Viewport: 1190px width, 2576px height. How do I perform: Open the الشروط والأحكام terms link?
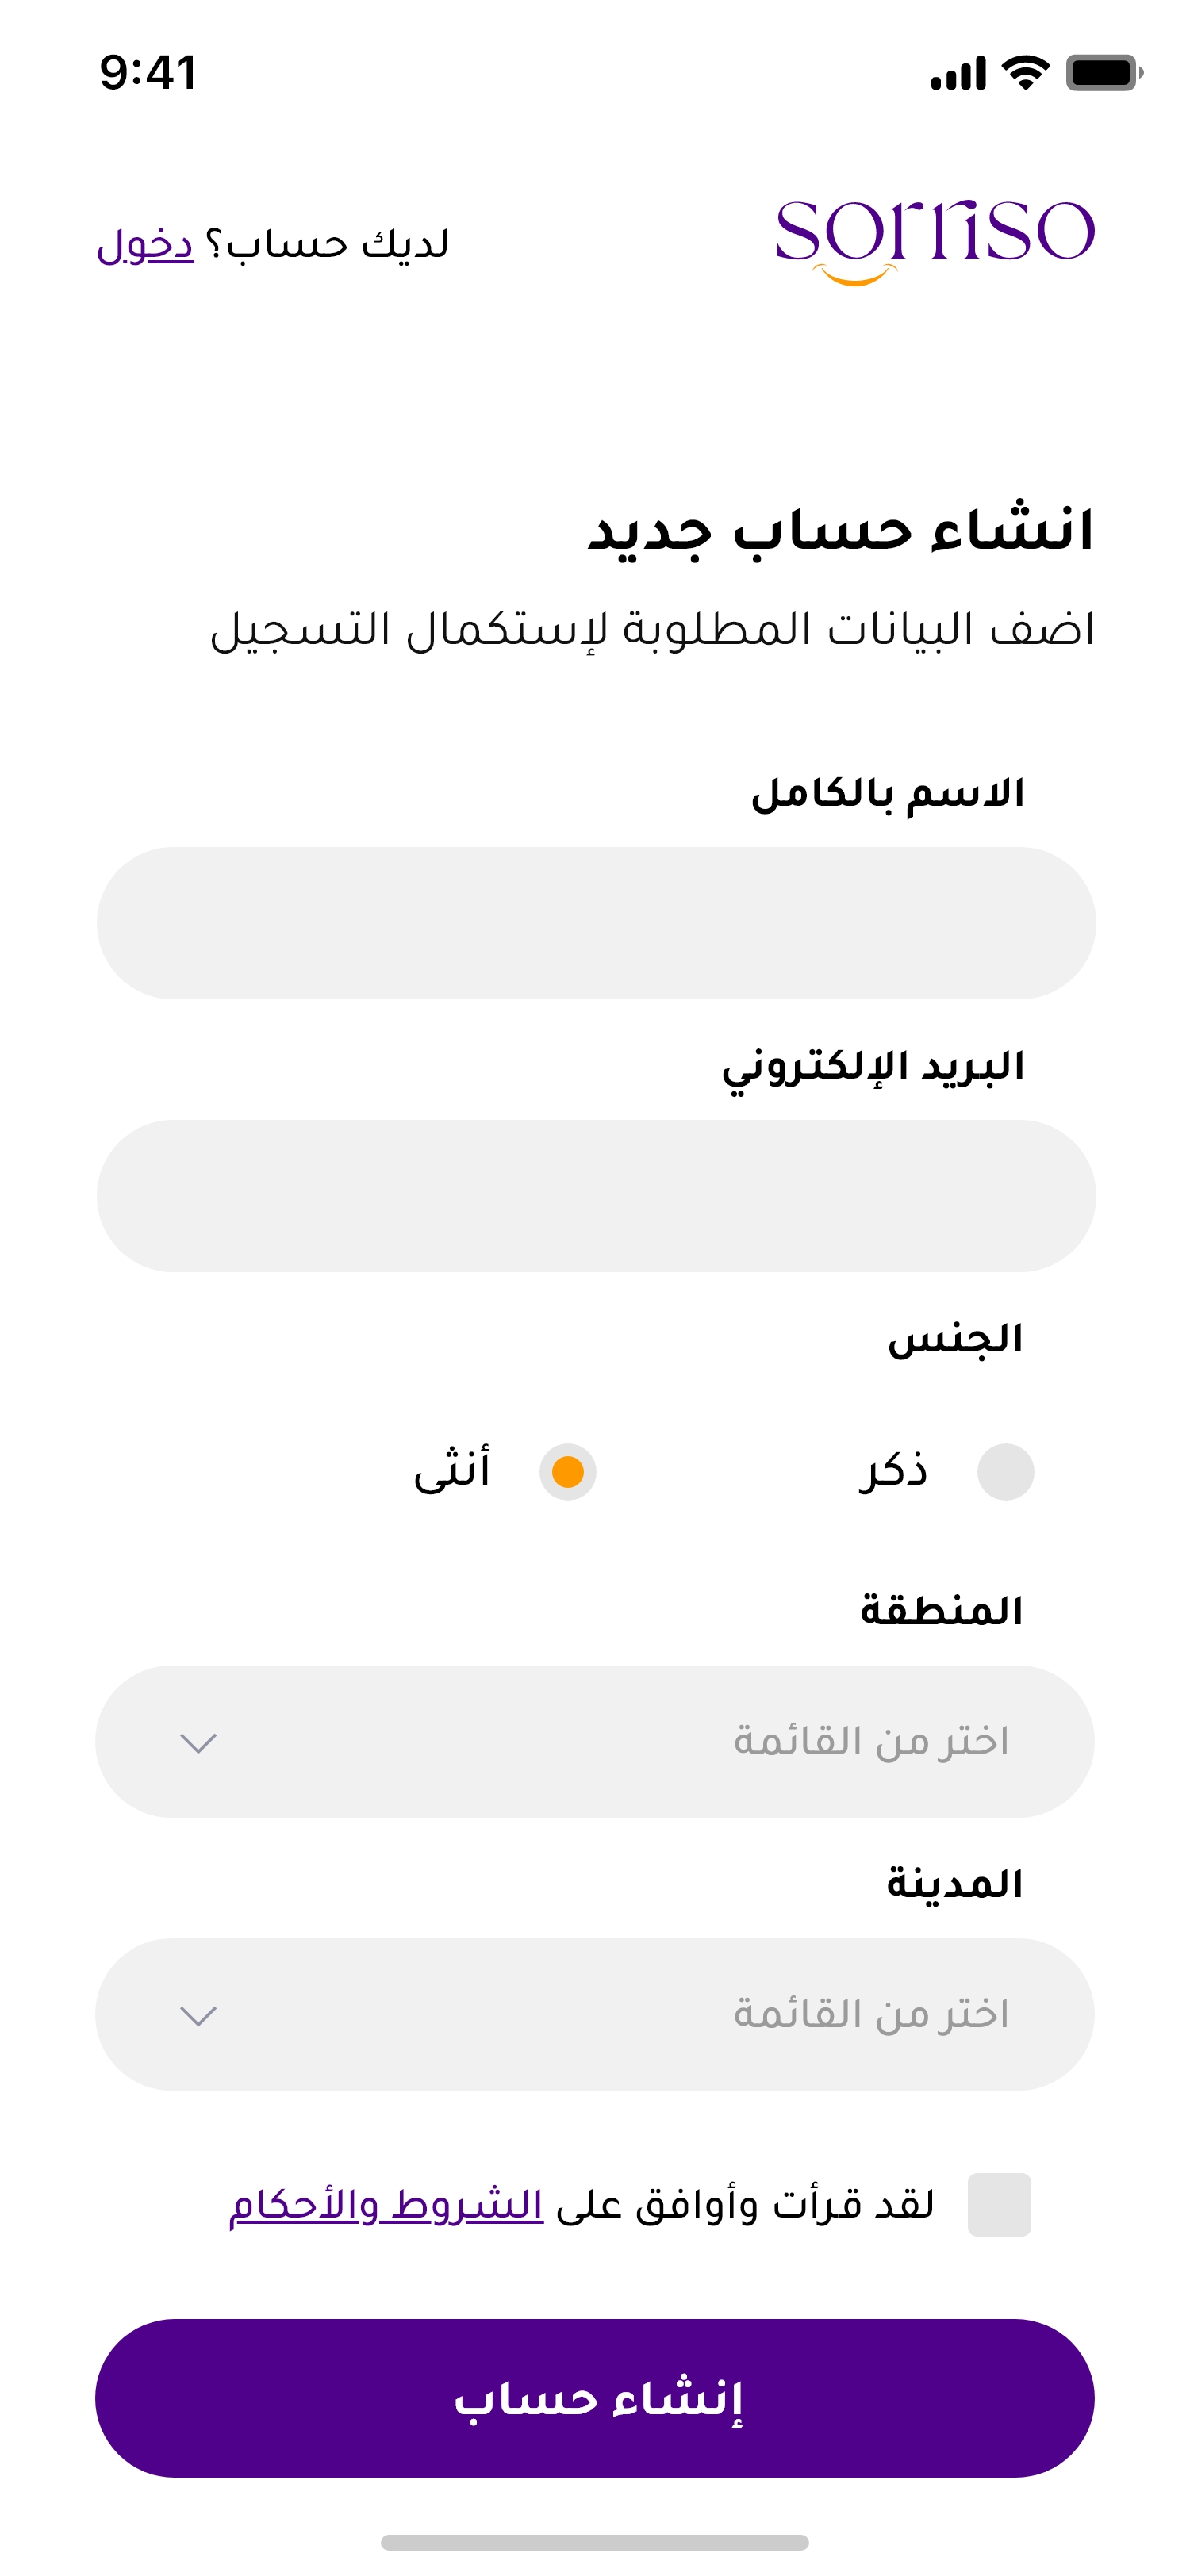386,2205
